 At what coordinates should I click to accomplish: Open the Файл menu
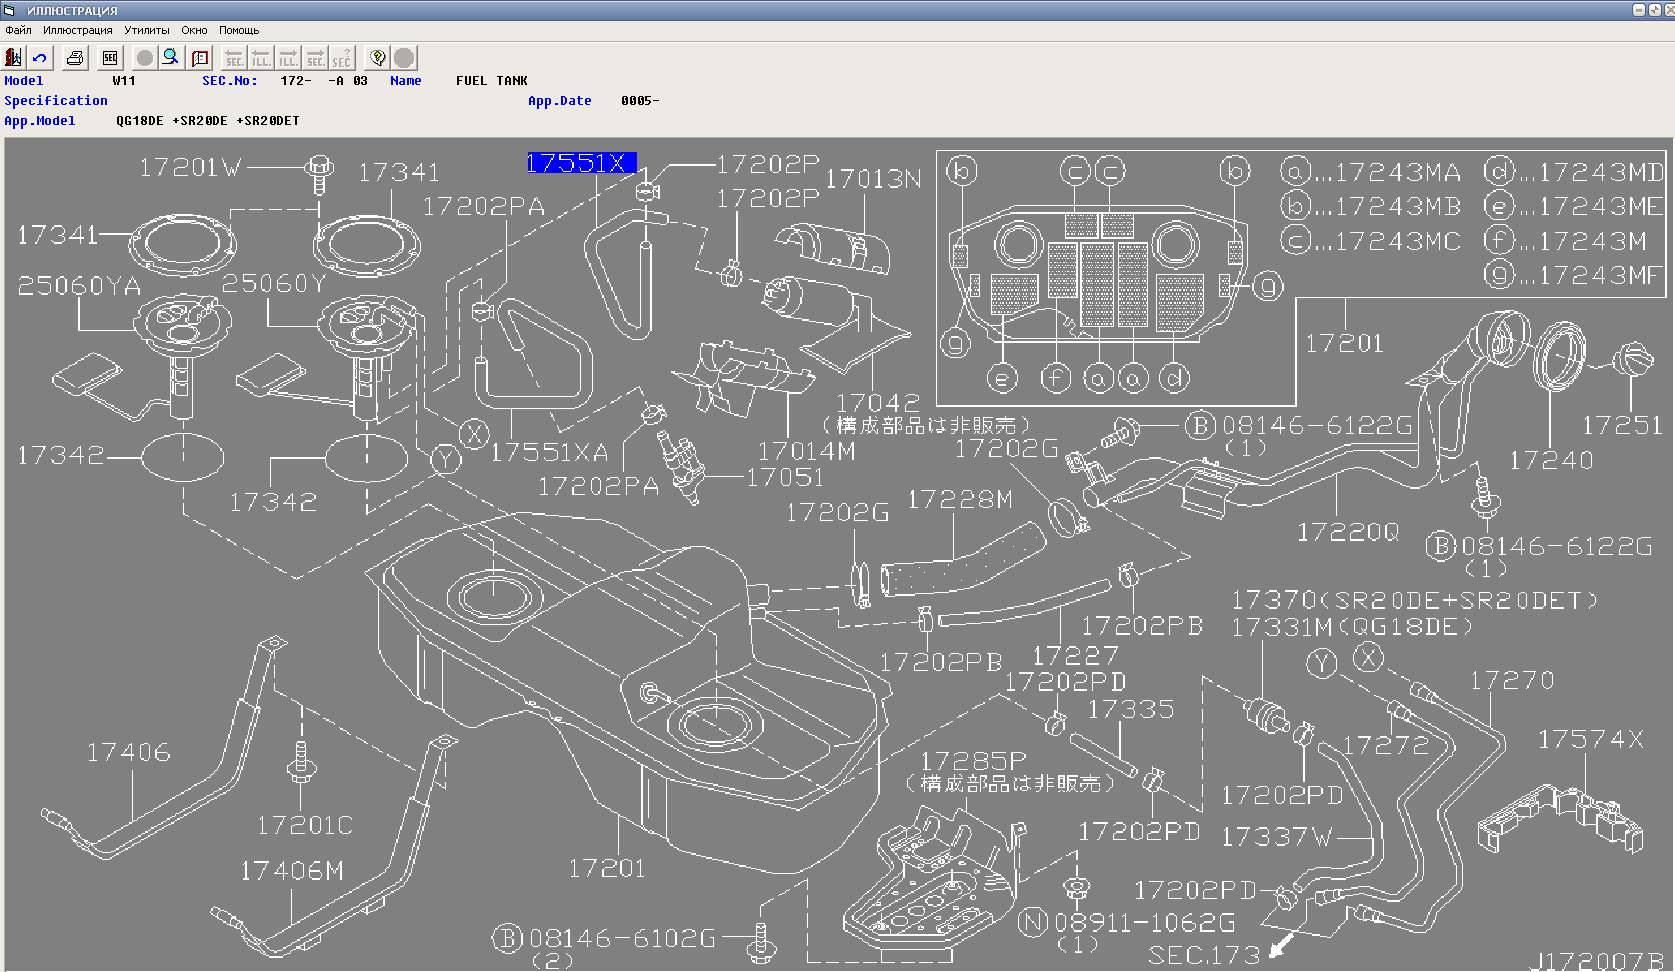click(18, 30)
